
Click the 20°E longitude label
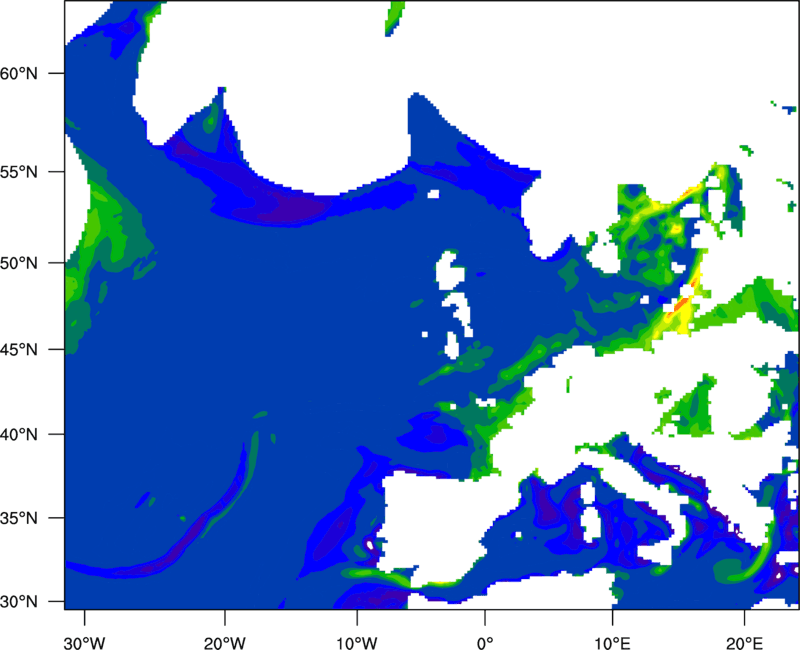[744, 643]
